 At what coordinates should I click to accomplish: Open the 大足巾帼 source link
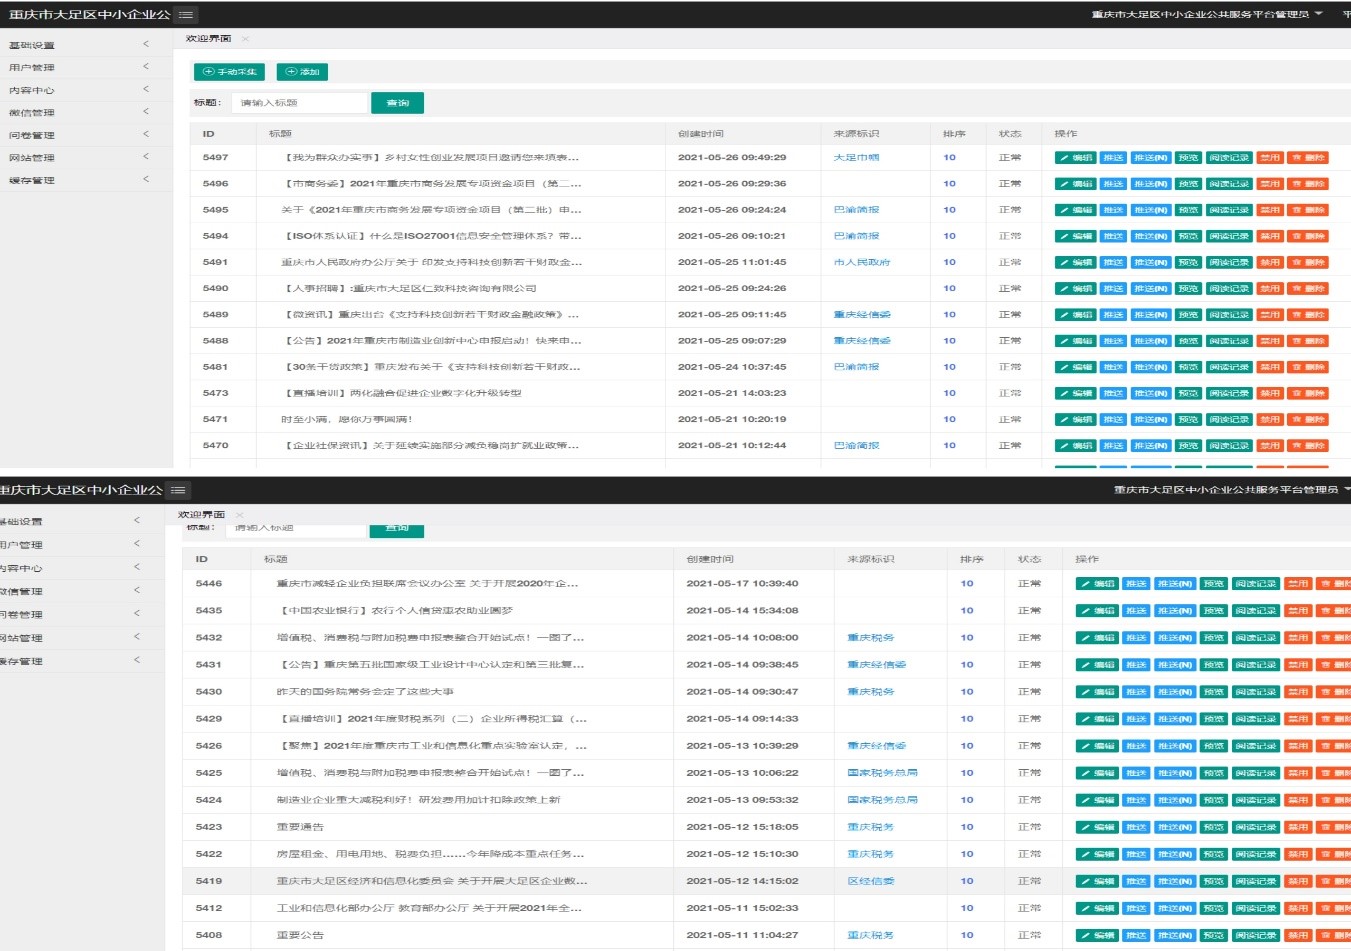coord(856,158)
